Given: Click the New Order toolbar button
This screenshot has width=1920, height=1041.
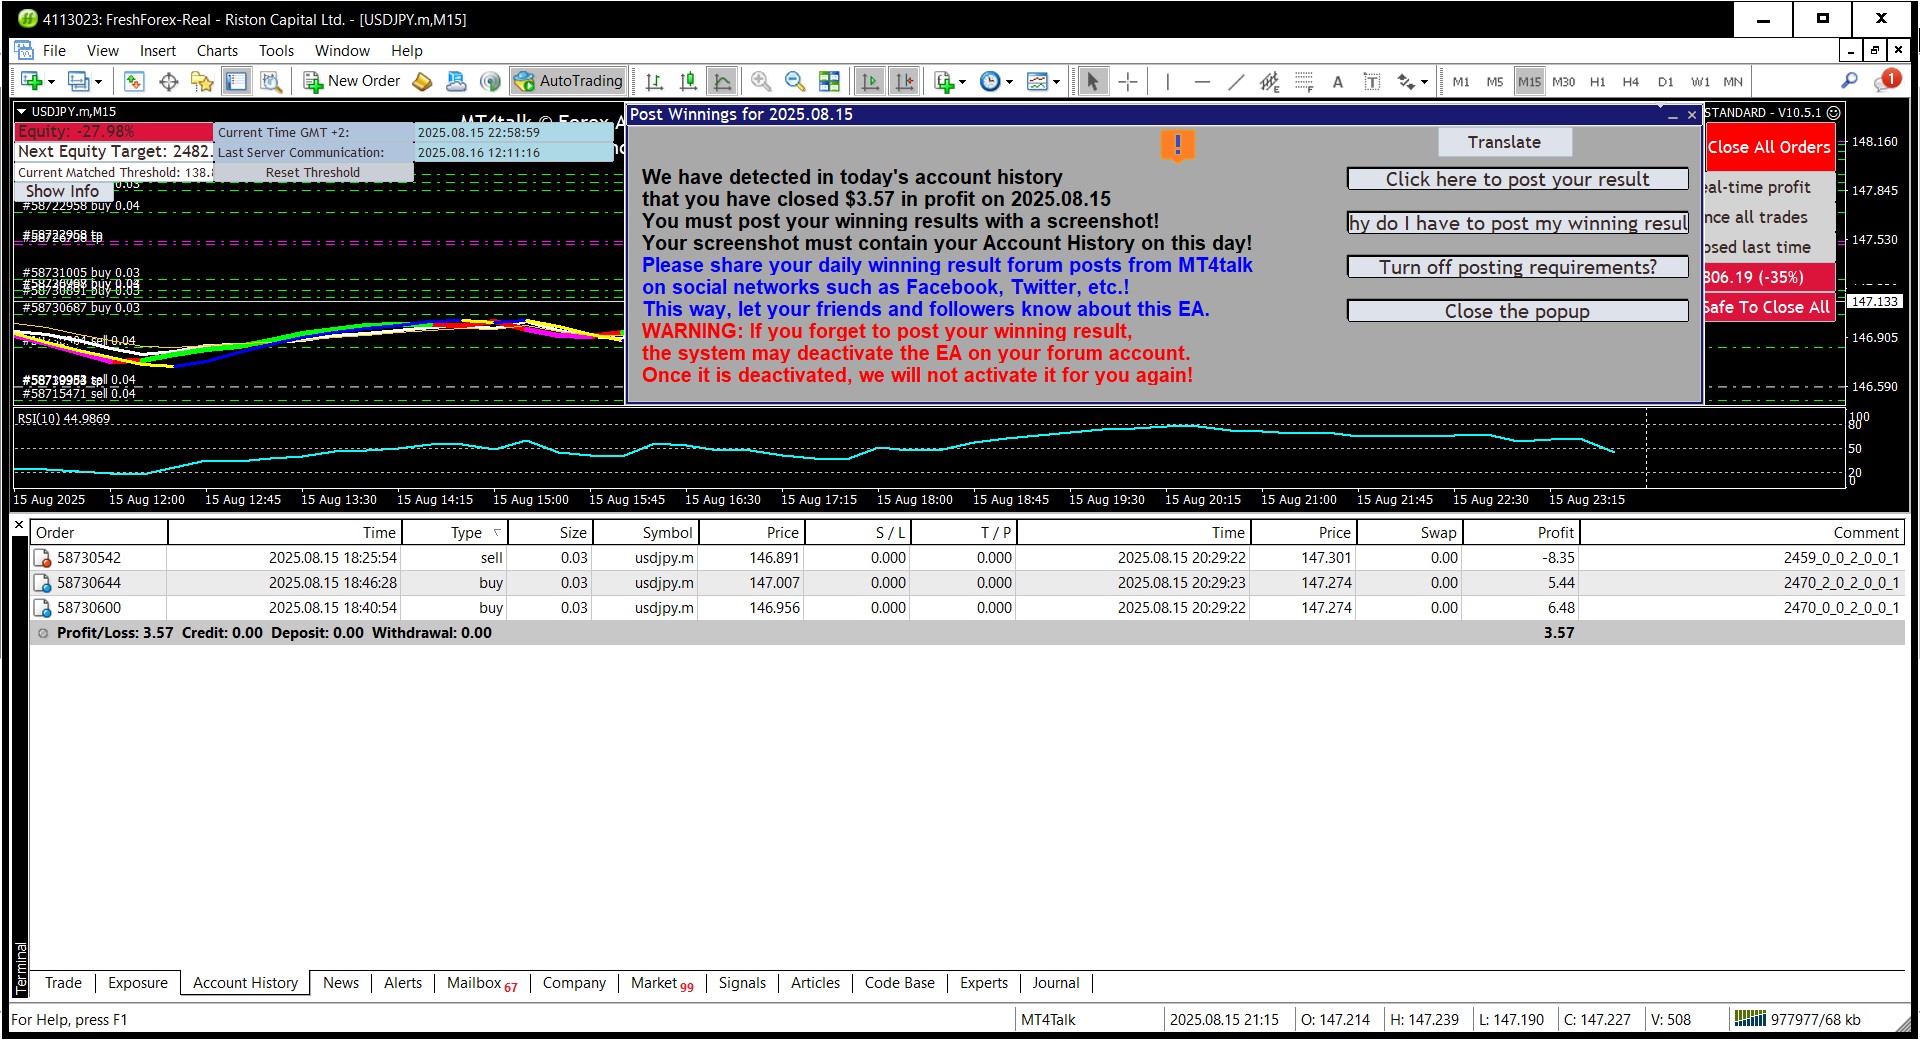Looking at the screenshot, I should (352, 82).
